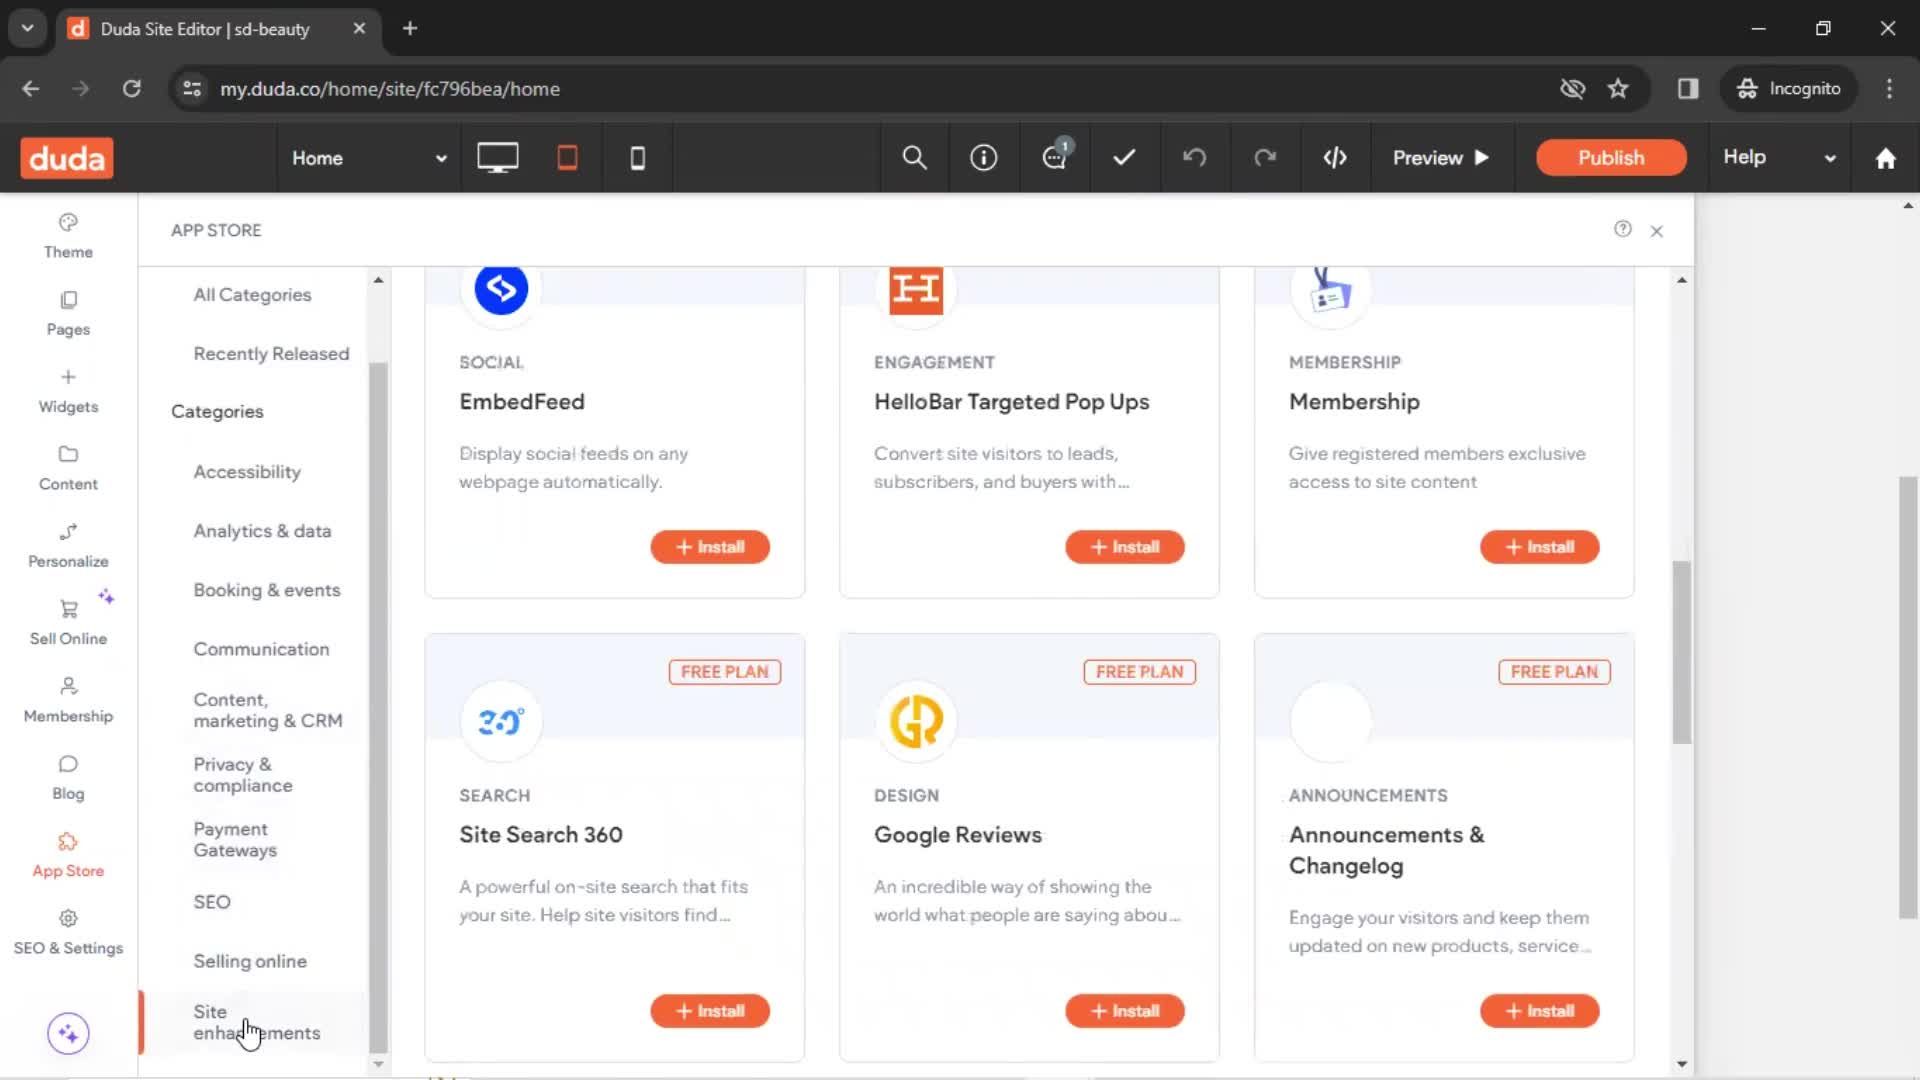Screen dimensions: 1920x1080
Task: Click the category list scrollbar thumb
Action: pos(378,708)
